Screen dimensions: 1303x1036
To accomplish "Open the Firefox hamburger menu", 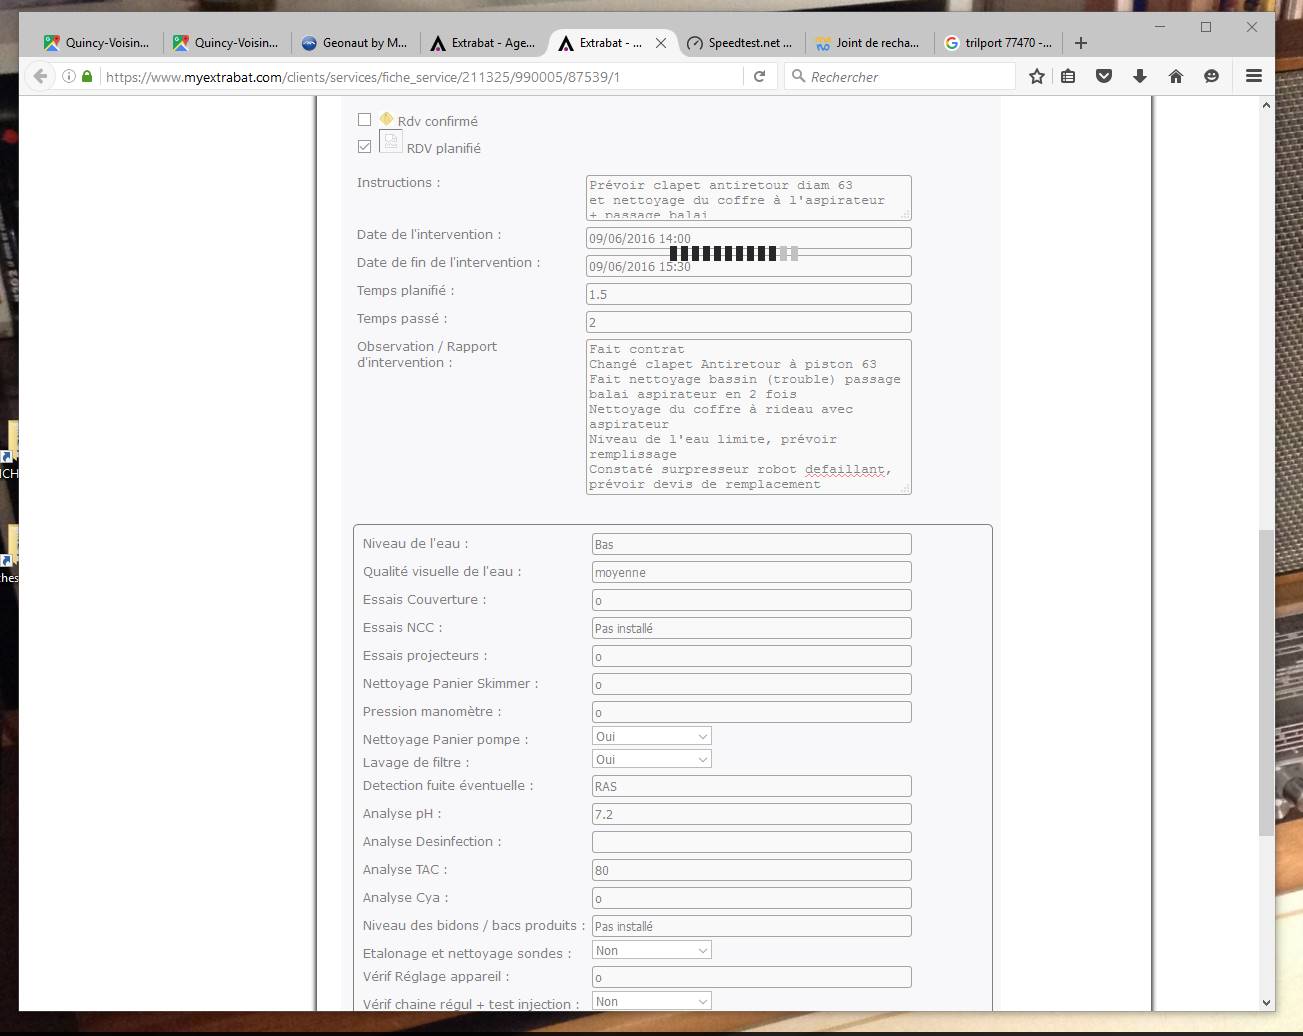I will 1254,76.
